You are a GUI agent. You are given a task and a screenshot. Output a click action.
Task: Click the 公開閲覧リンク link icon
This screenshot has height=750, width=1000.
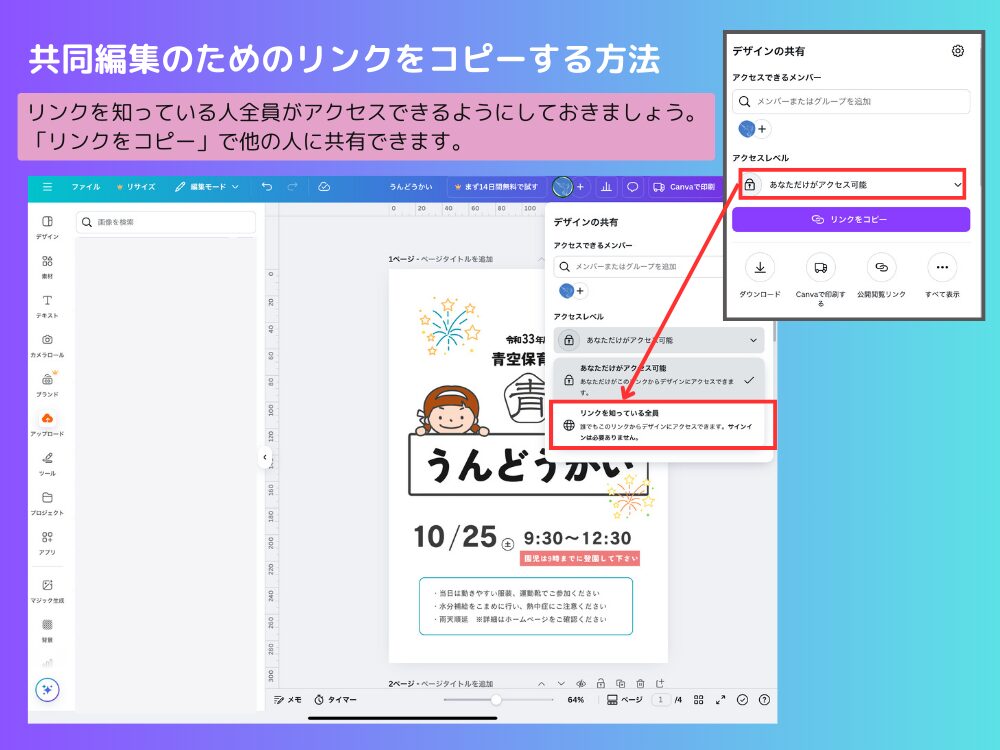(881, 267)
